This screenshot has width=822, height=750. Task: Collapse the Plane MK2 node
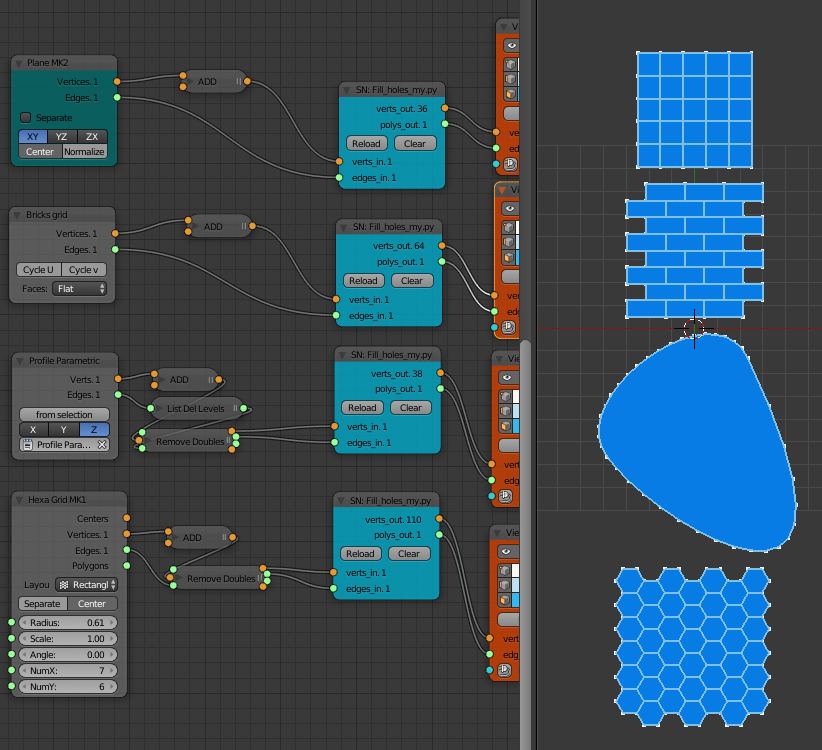(19, 63)
